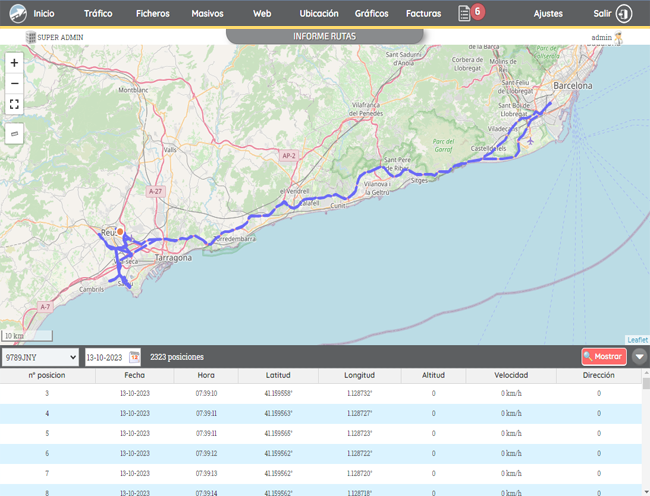
Task: Sort by nº posicion column header
Action: pyautogui.click(x=47, y=375)
